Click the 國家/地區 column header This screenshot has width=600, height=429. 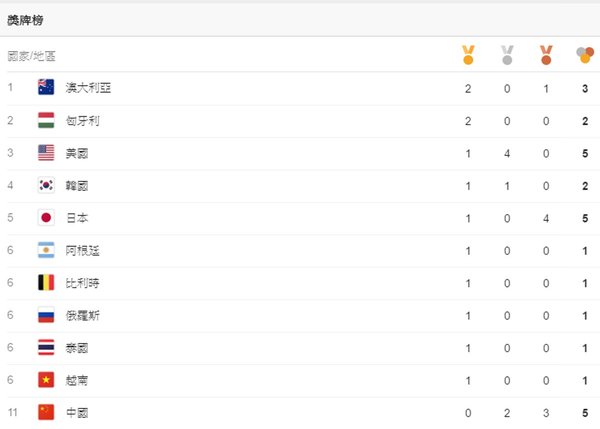tap(31, 56)
